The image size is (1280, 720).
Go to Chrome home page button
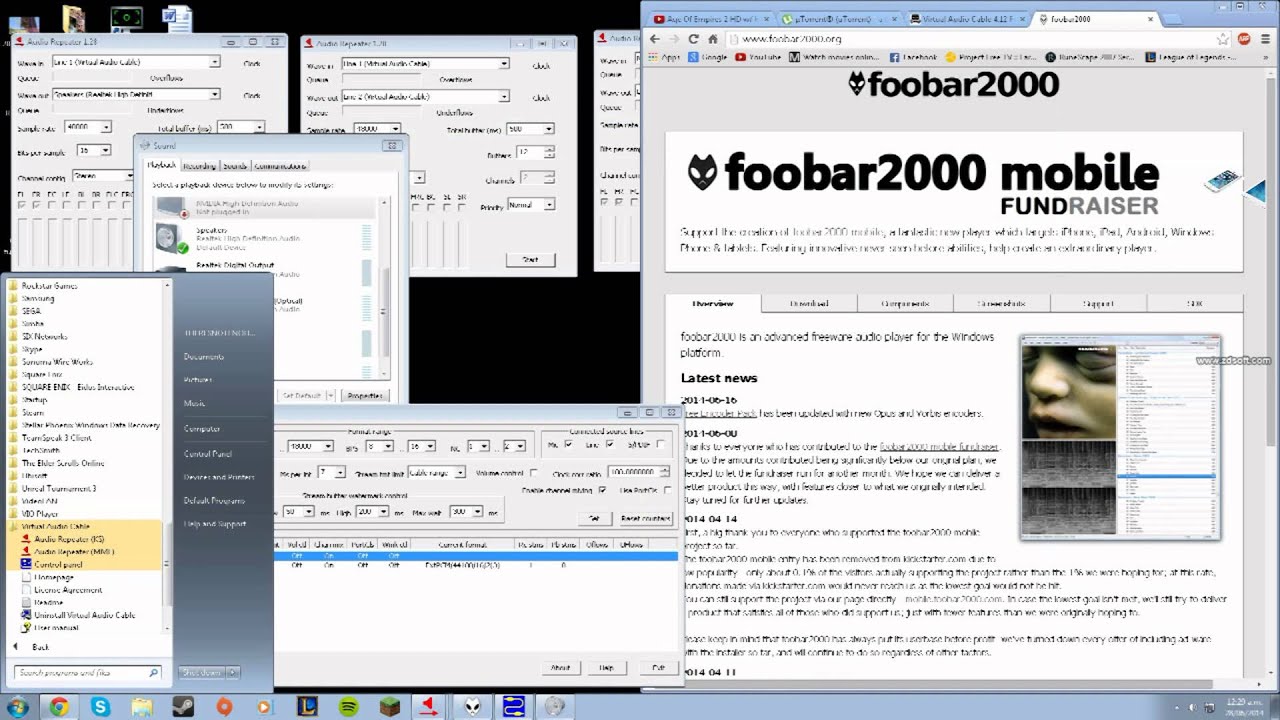[713, 39]
